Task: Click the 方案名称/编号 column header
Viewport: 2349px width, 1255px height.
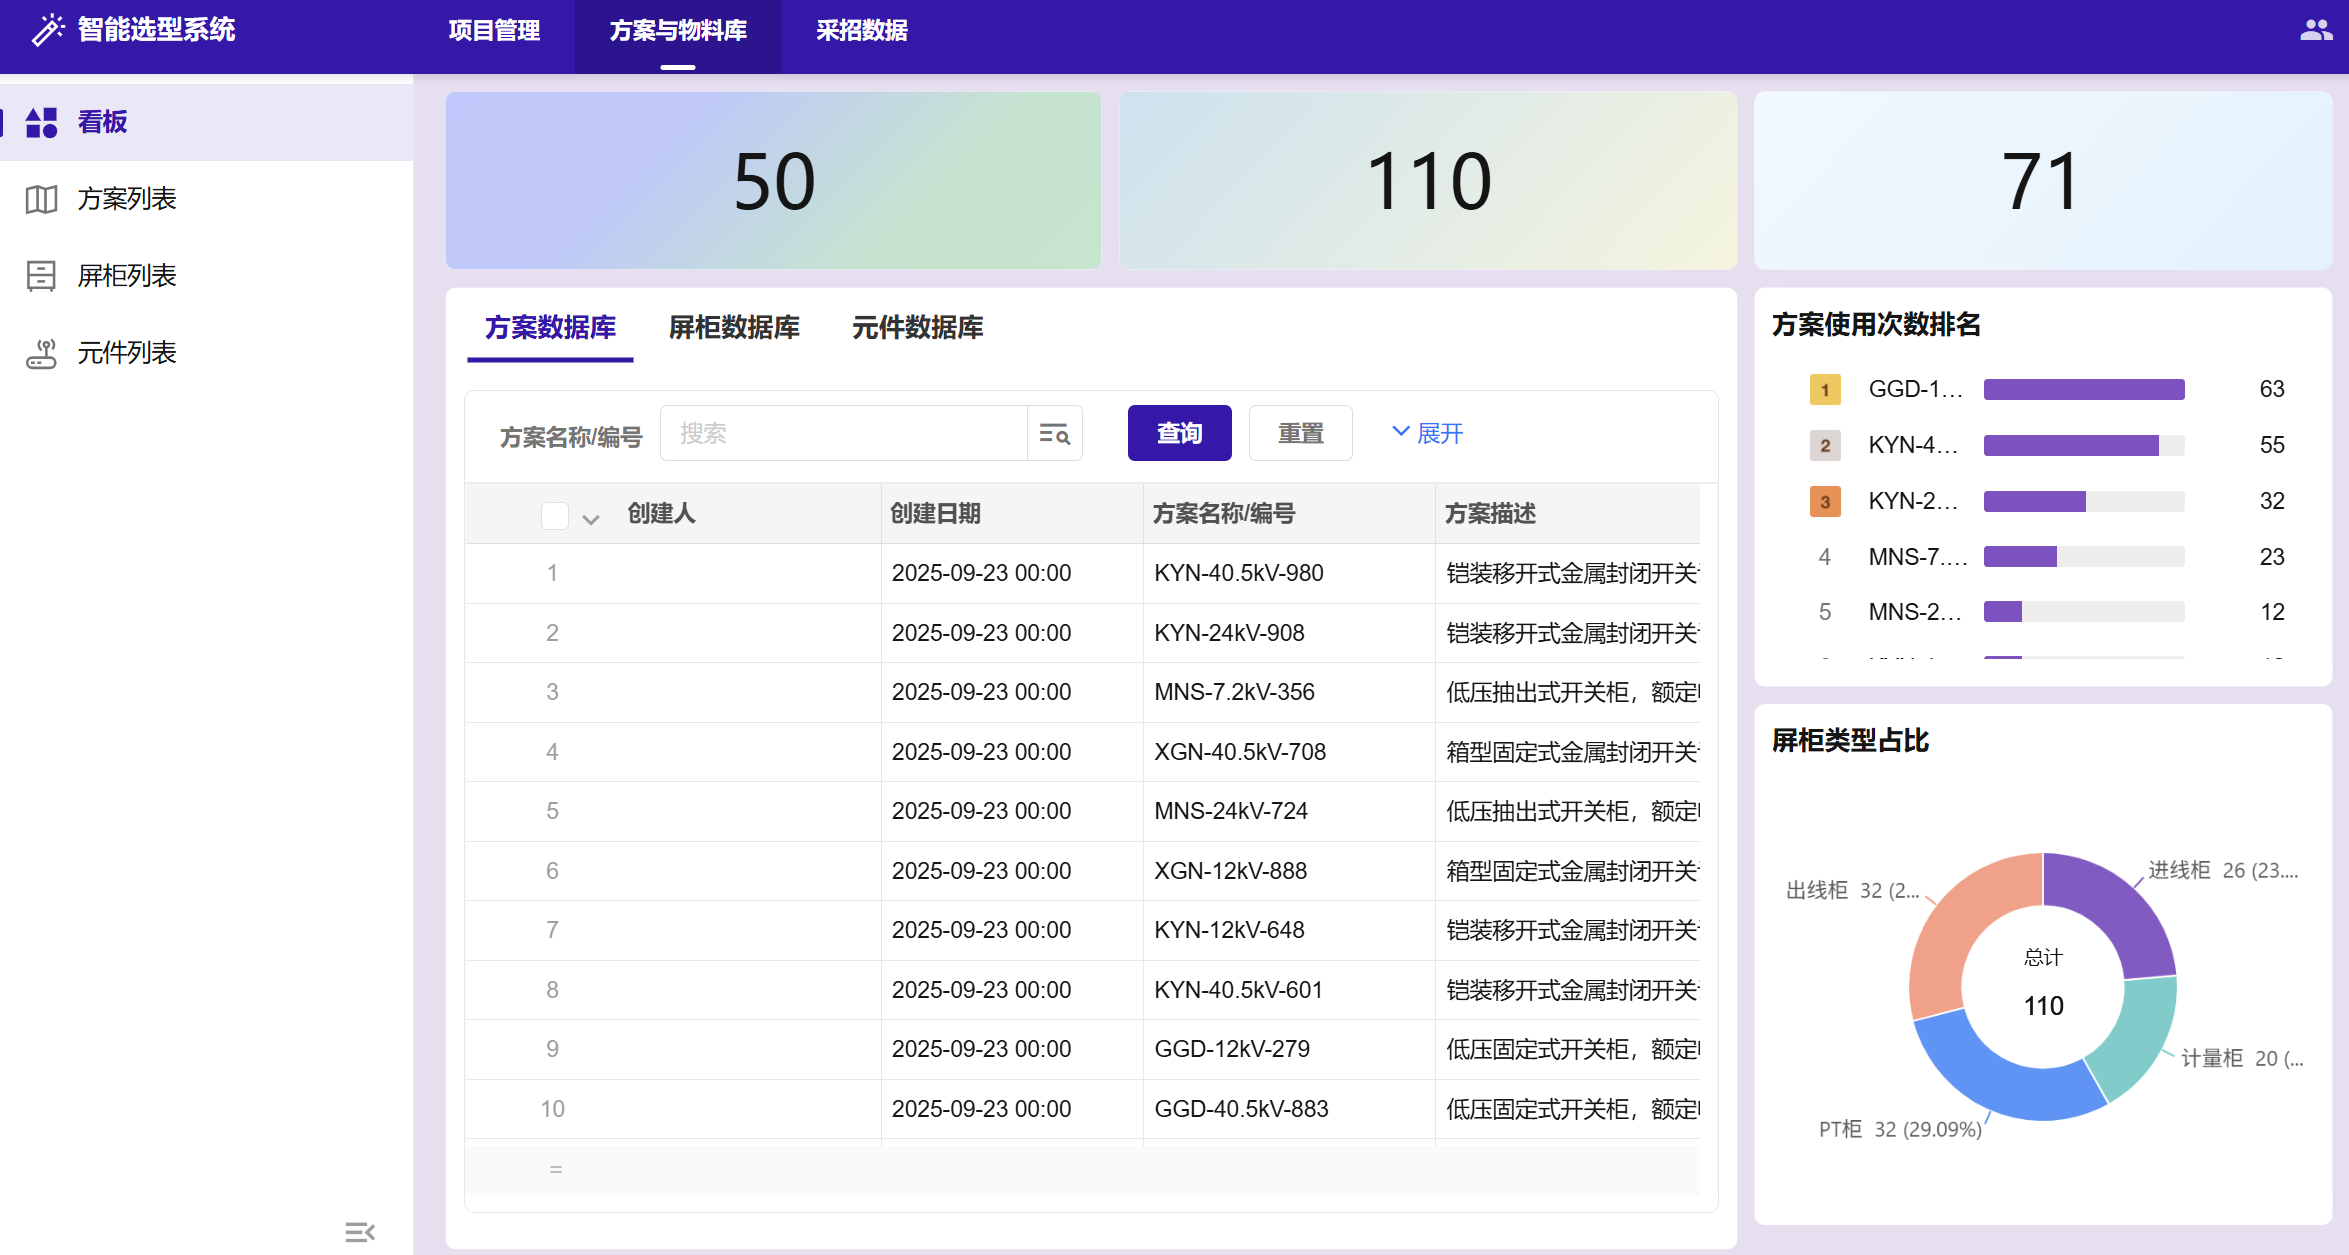Action: 1289,514
